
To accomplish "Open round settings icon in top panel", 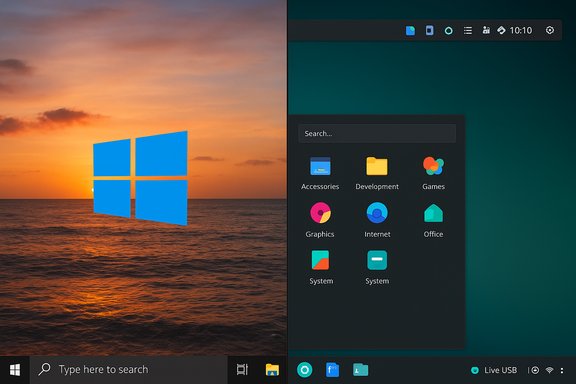I will tap(550, 30).
